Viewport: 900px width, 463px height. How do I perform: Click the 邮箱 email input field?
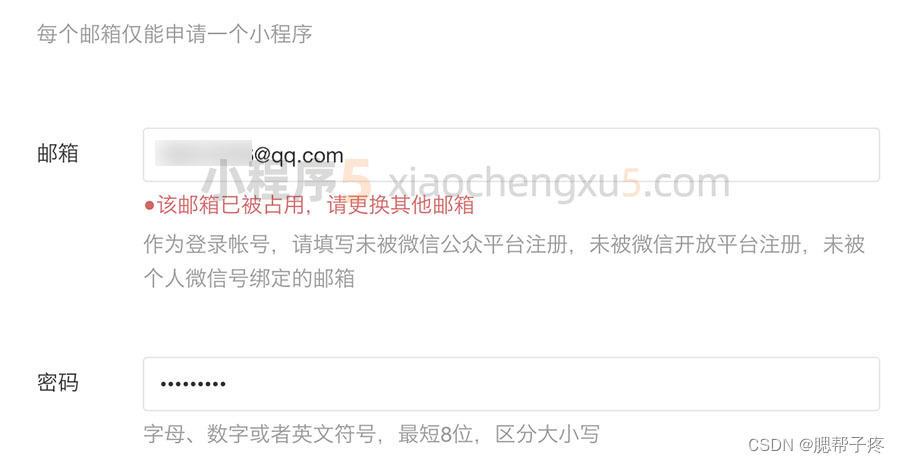[511, 155]
